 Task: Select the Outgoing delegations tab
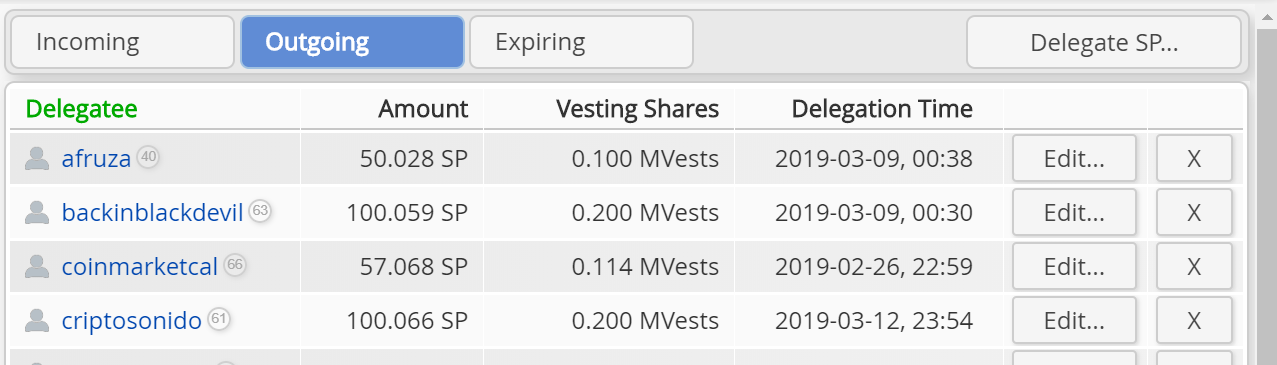[x=352, y=42]
